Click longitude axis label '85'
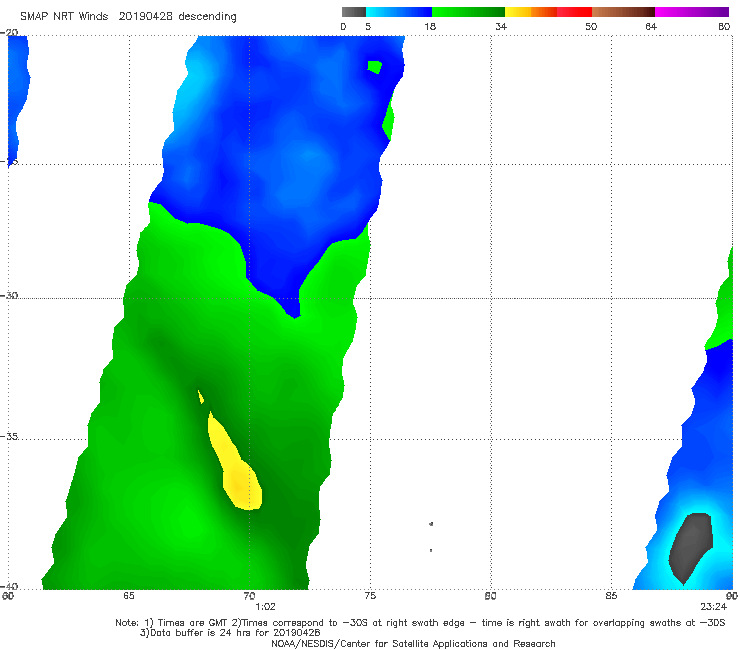Screen dimensions: 740x650 tap(611, 596)
